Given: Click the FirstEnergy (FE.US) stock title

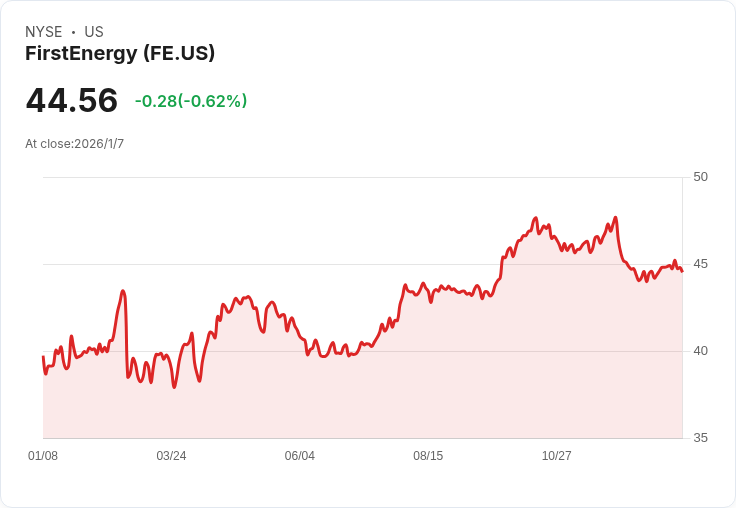Looking at the screenshot, I should click(120, 53).
